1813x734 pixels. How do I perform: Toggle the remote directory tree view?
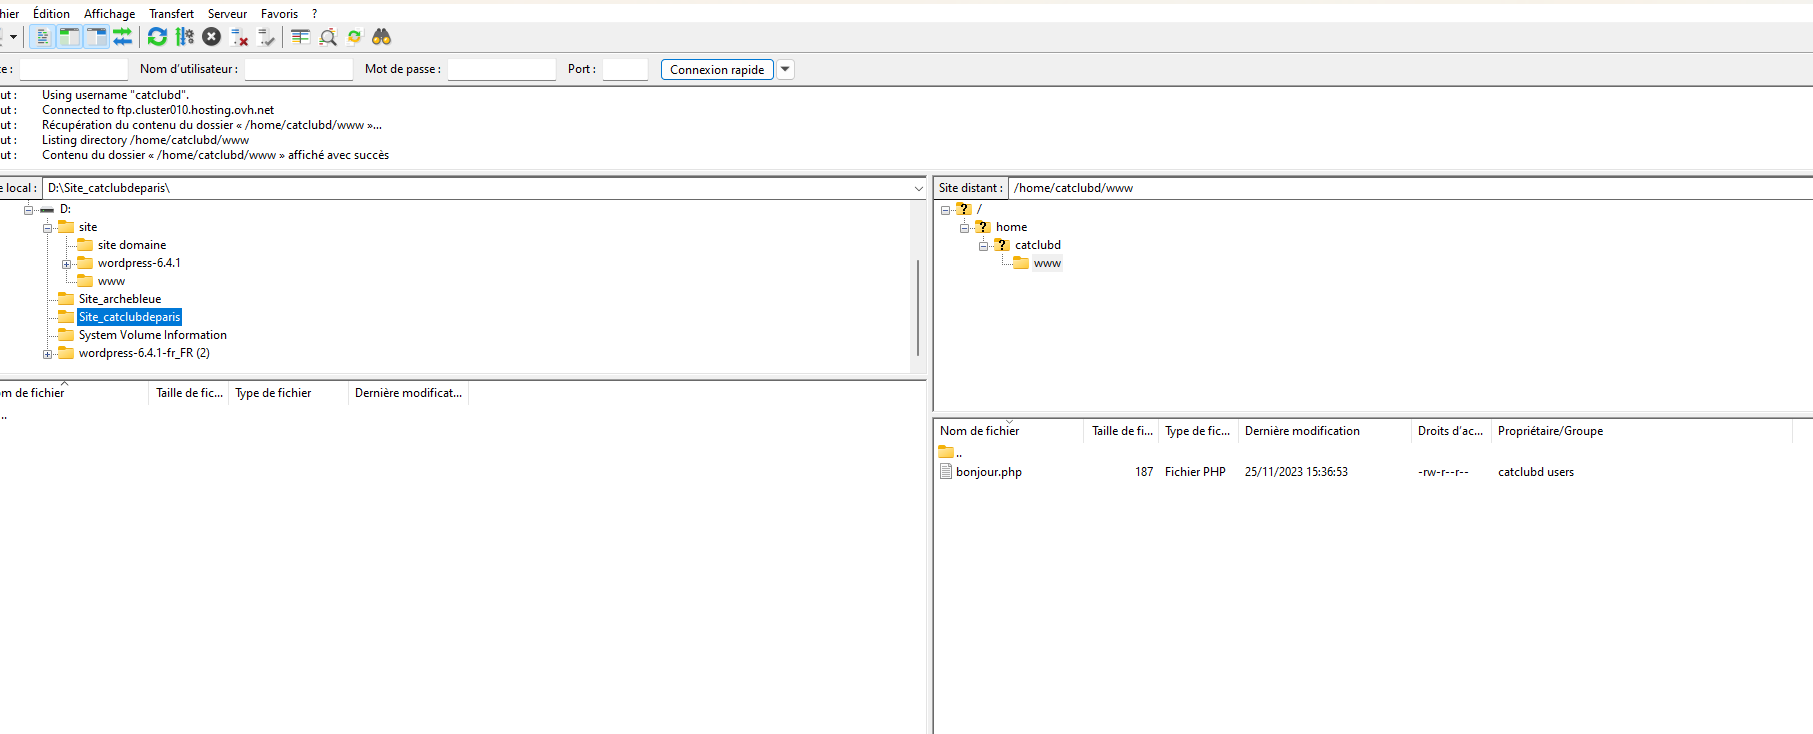(x=96, y=37)
